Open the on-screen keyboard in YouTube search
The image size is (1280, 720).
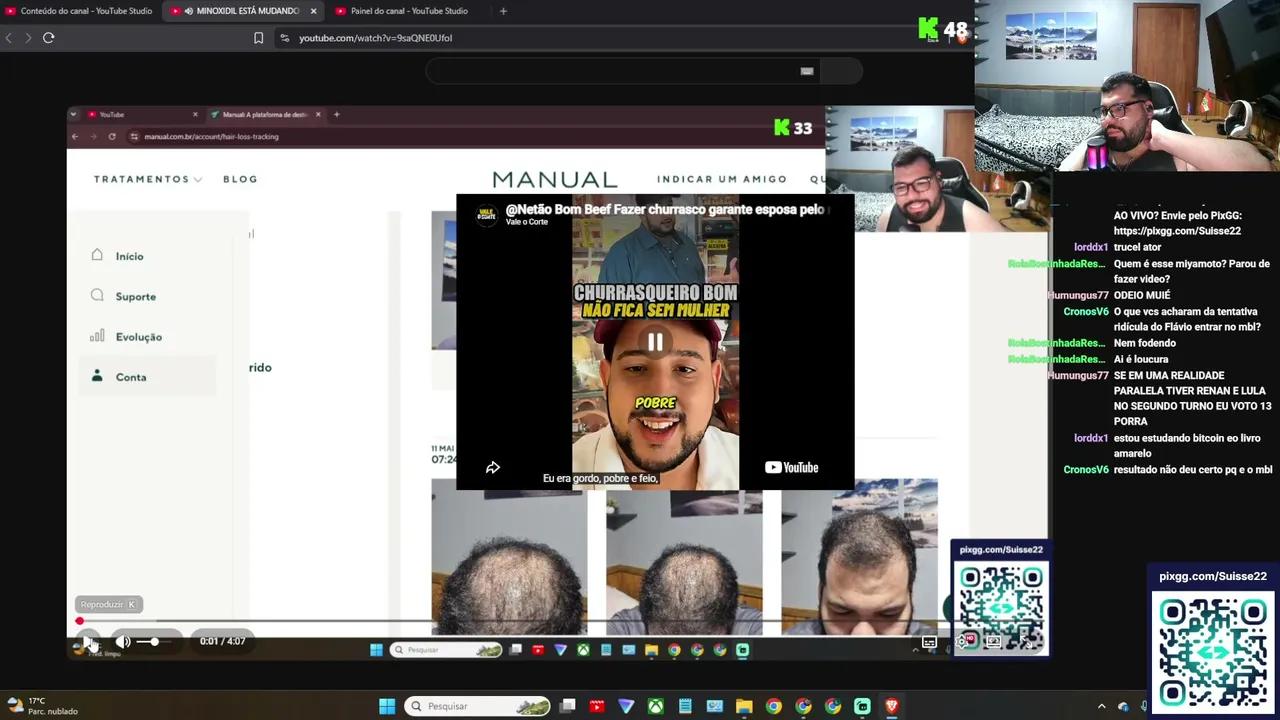807,71
